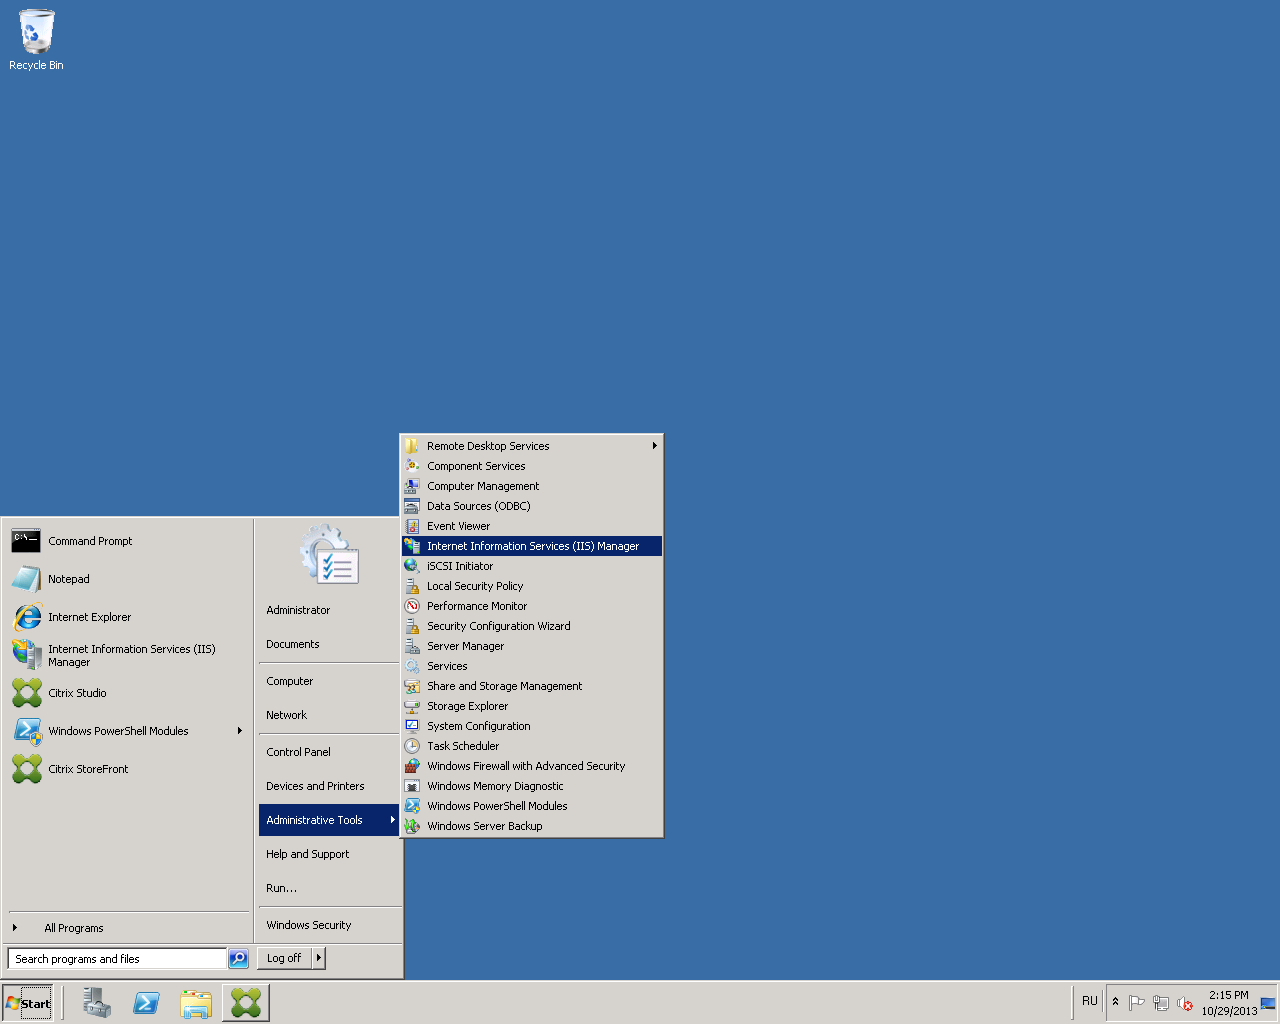Open the Services console
Screen dimensions: 1280x1024
532,666
